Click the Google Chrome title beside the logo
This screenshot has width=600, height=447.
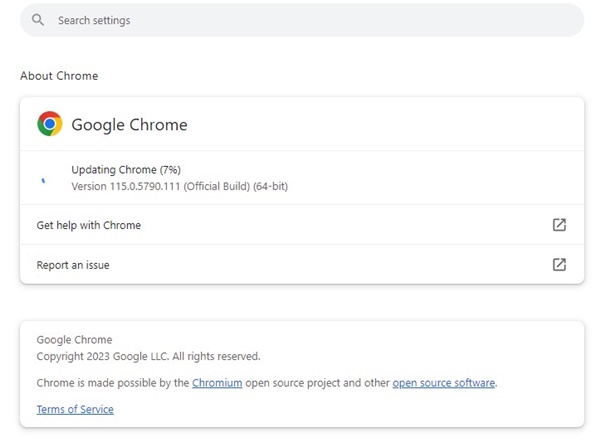pyautogui.click(x=129, y=125)
